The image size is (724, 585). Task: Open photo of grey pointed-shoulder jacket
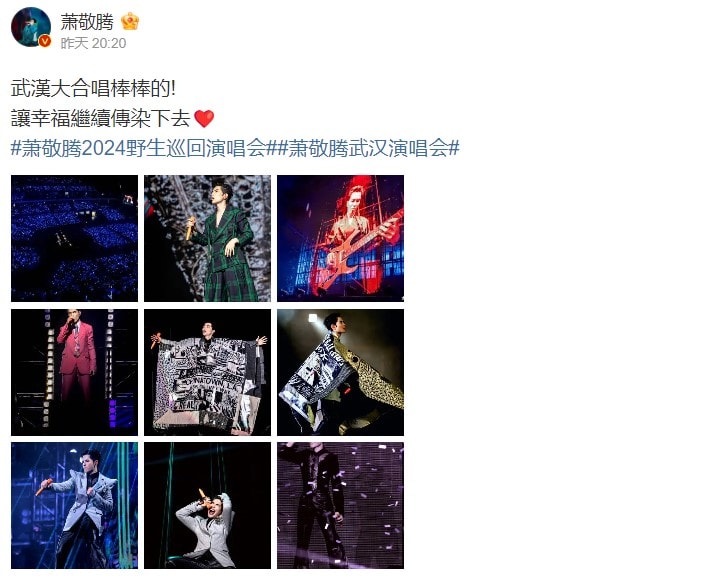[x=74, y=505]
